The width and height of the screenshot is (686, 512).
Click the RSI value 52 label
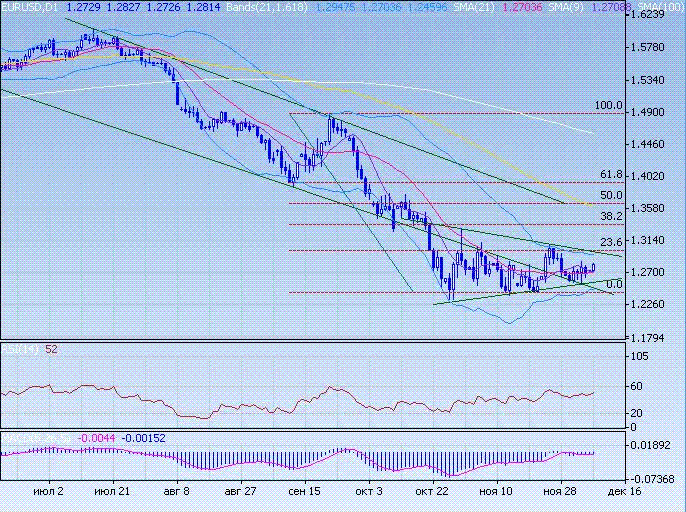52,349
